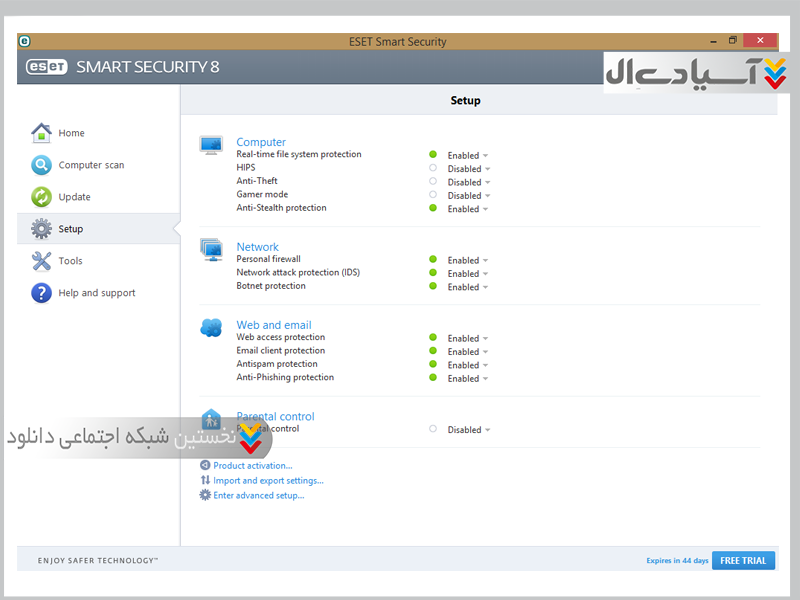The width and height of the screenshot is (800, 600).
Task: Click the Import and export settings link
Action: [268, 480]
